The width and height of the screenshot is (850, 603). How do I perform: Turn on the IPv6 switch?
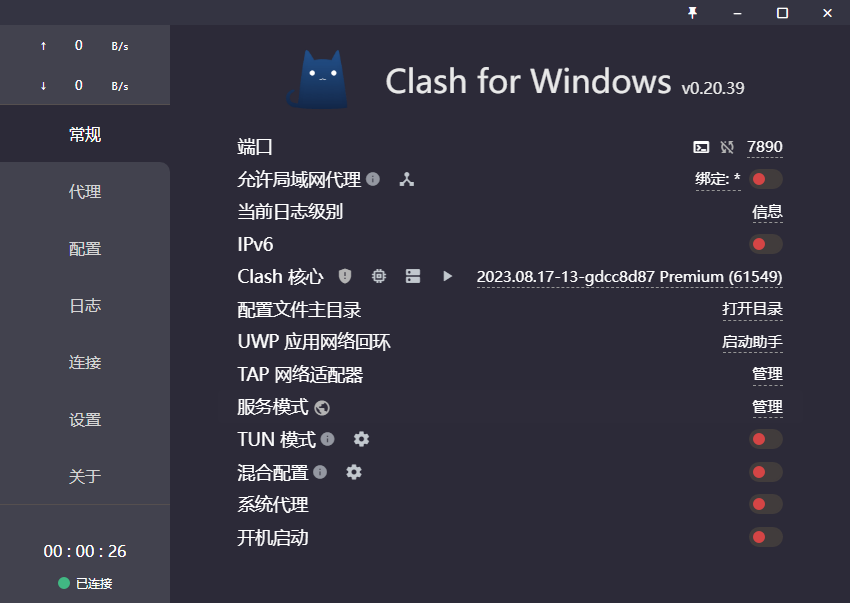pos(766,245)
